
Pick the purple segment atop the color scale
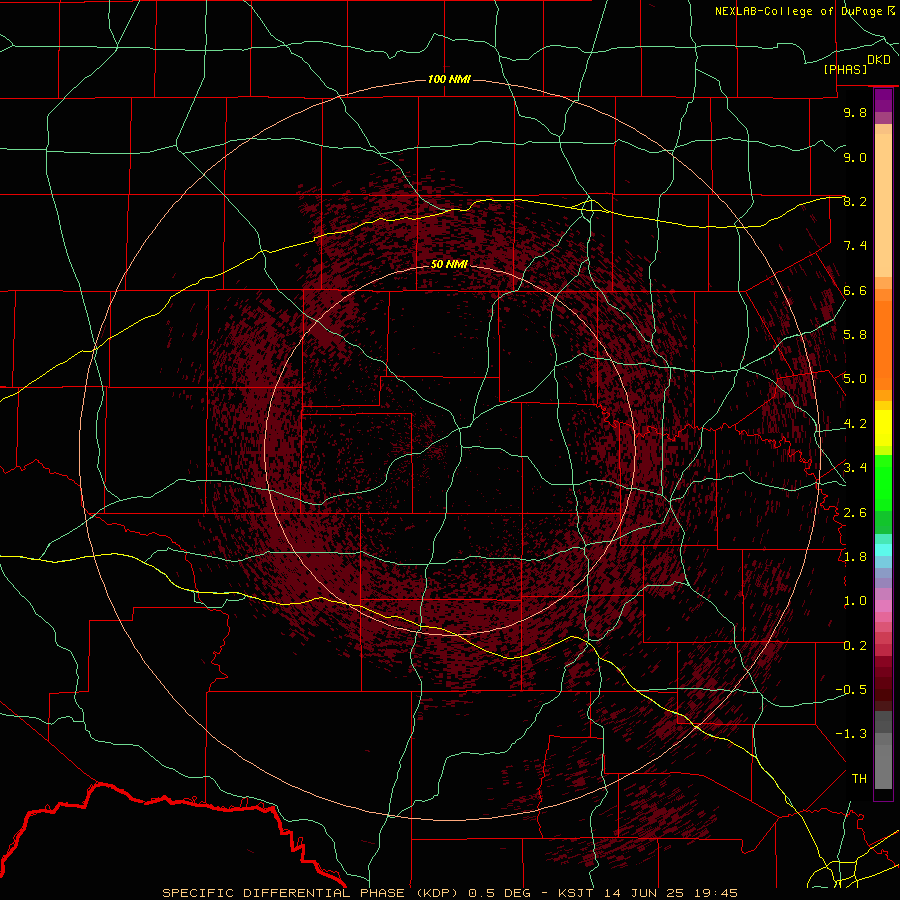pyautogui.click(x=883, y=100)
